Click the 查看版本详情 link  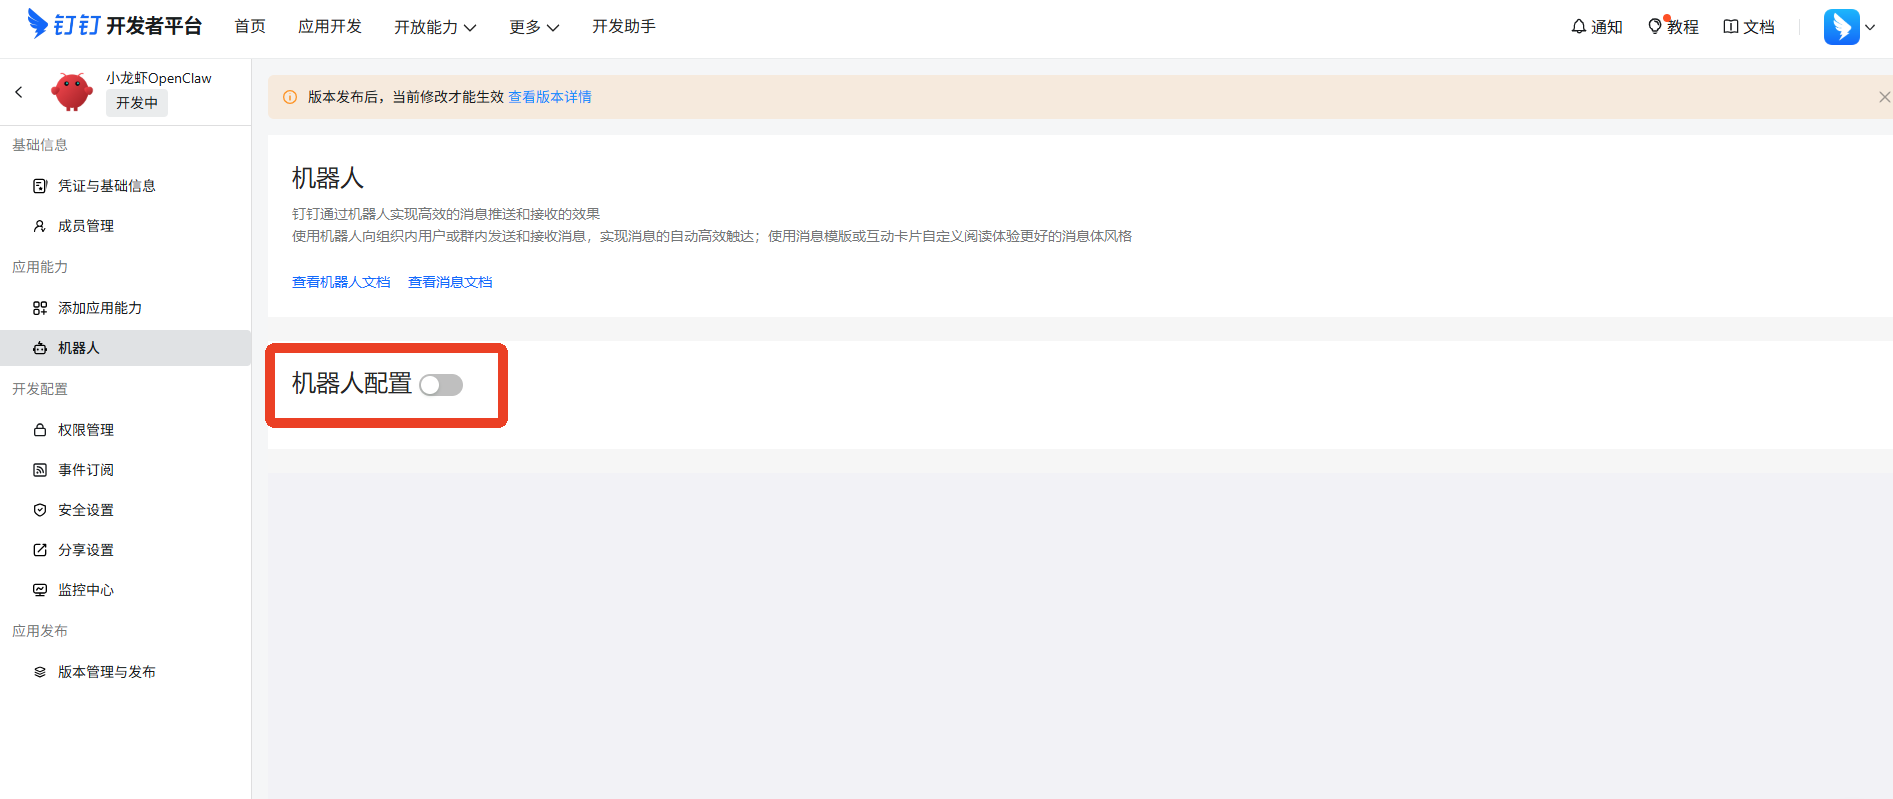[x=550, y=97]
